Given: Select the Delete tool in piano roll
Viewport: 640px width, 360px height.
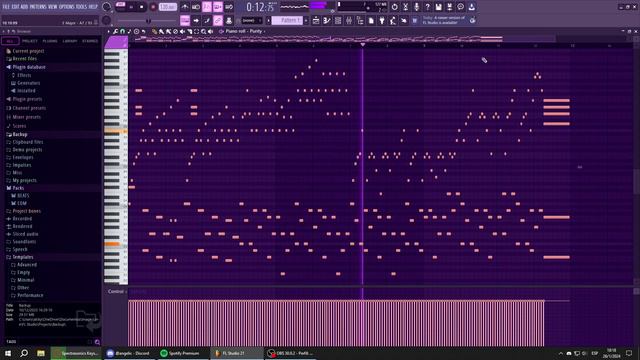Looking at the screenshot, I should point(175,31).
